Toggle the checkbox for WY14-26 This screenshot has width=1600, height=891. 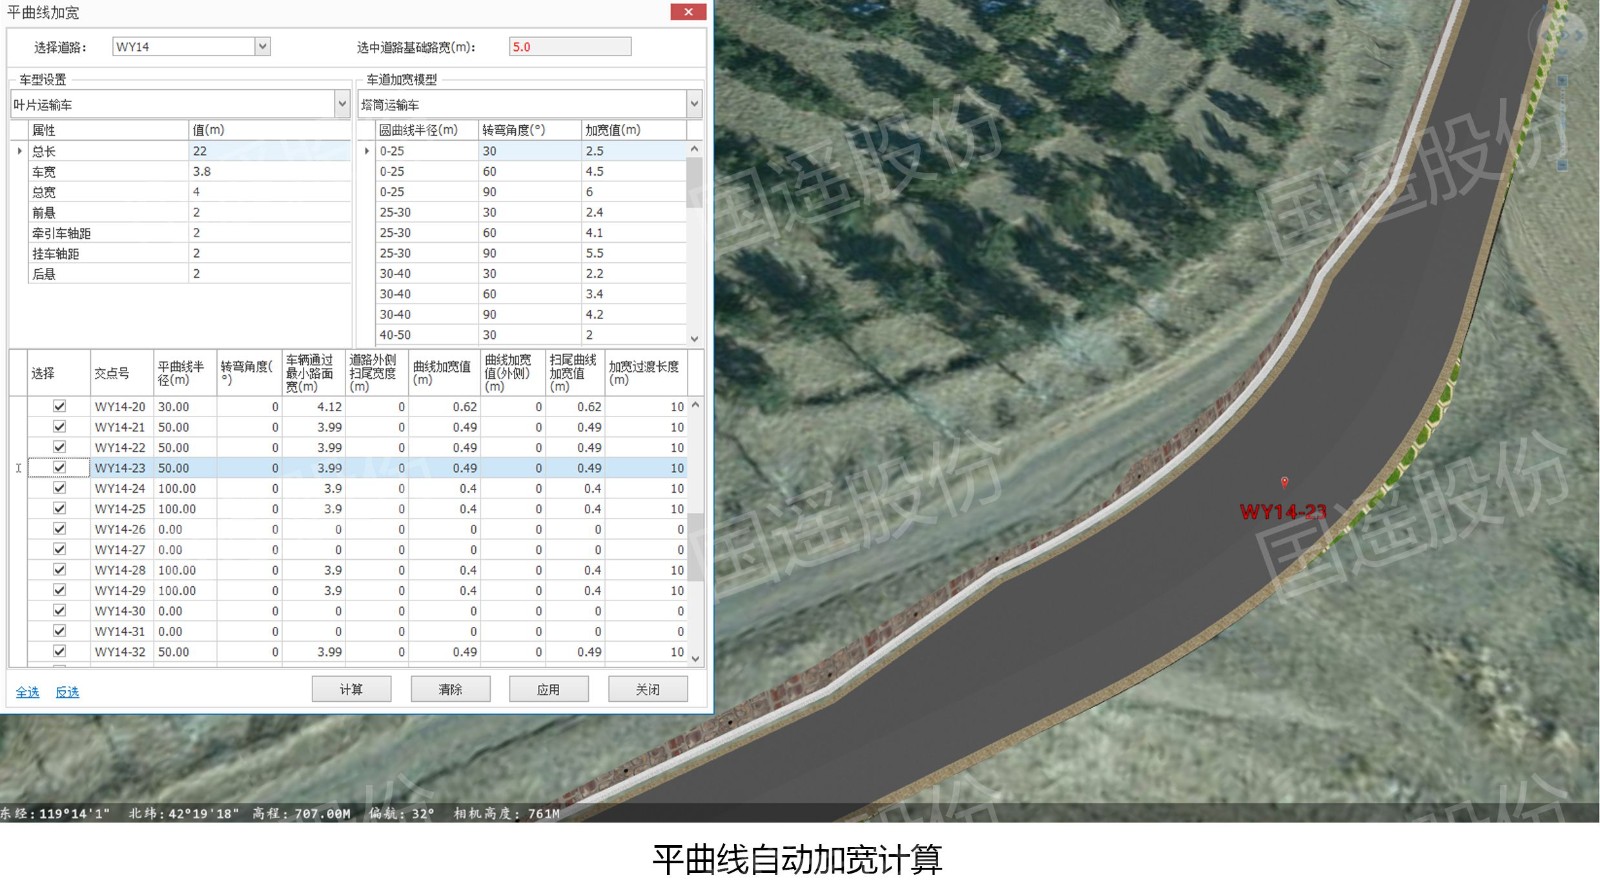(59, 529)
